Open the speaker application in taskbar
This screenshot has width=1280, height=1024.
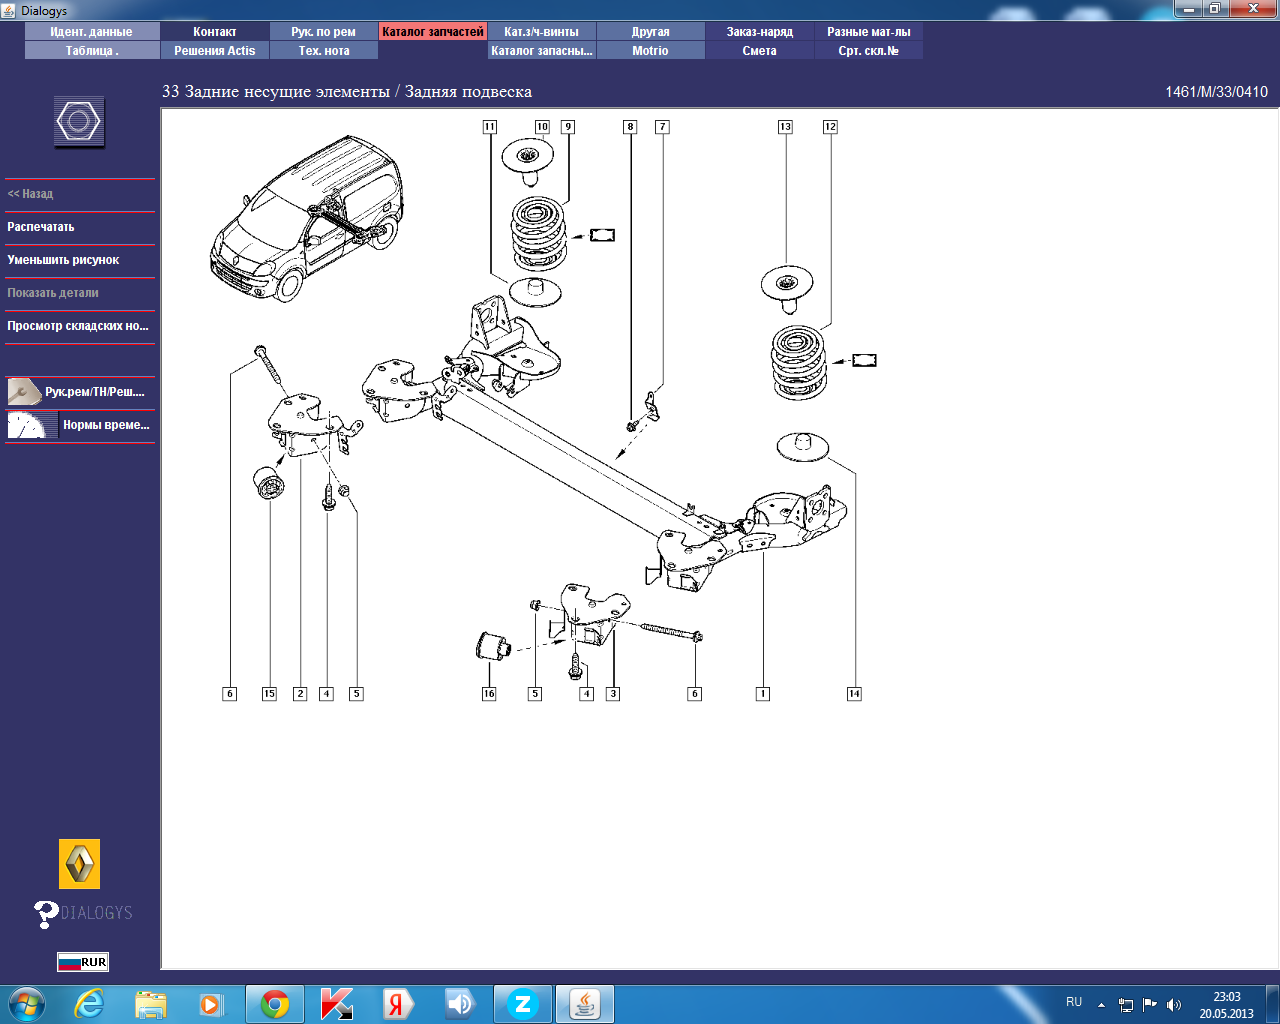click(x=460, y=1004)
